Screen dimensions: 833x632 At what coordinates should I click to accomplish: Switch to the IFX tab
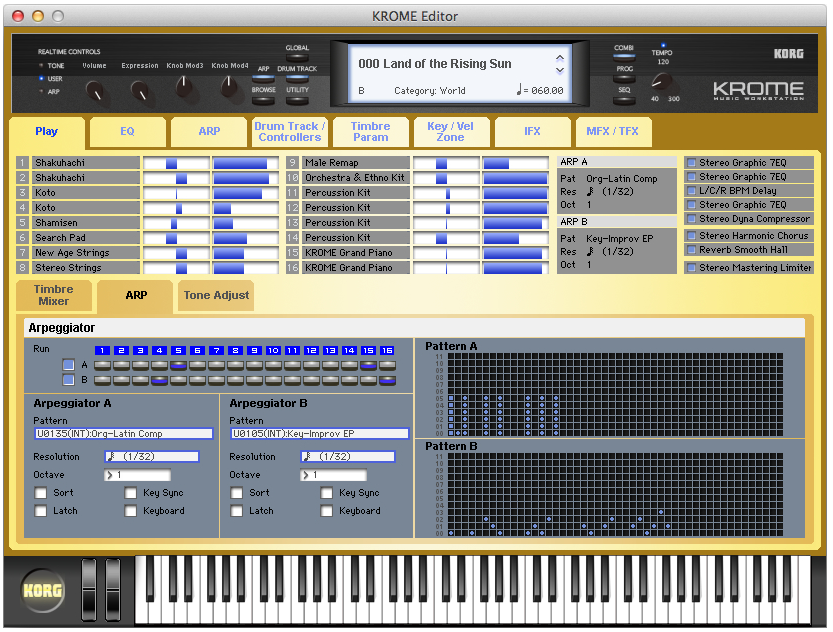(x=532, y=132)
